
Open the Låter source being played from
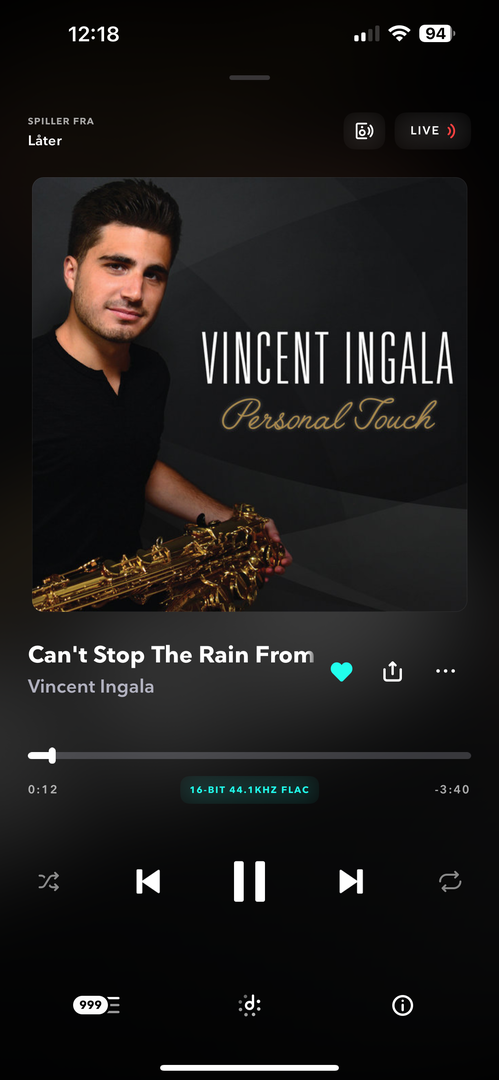coord(45,141)
